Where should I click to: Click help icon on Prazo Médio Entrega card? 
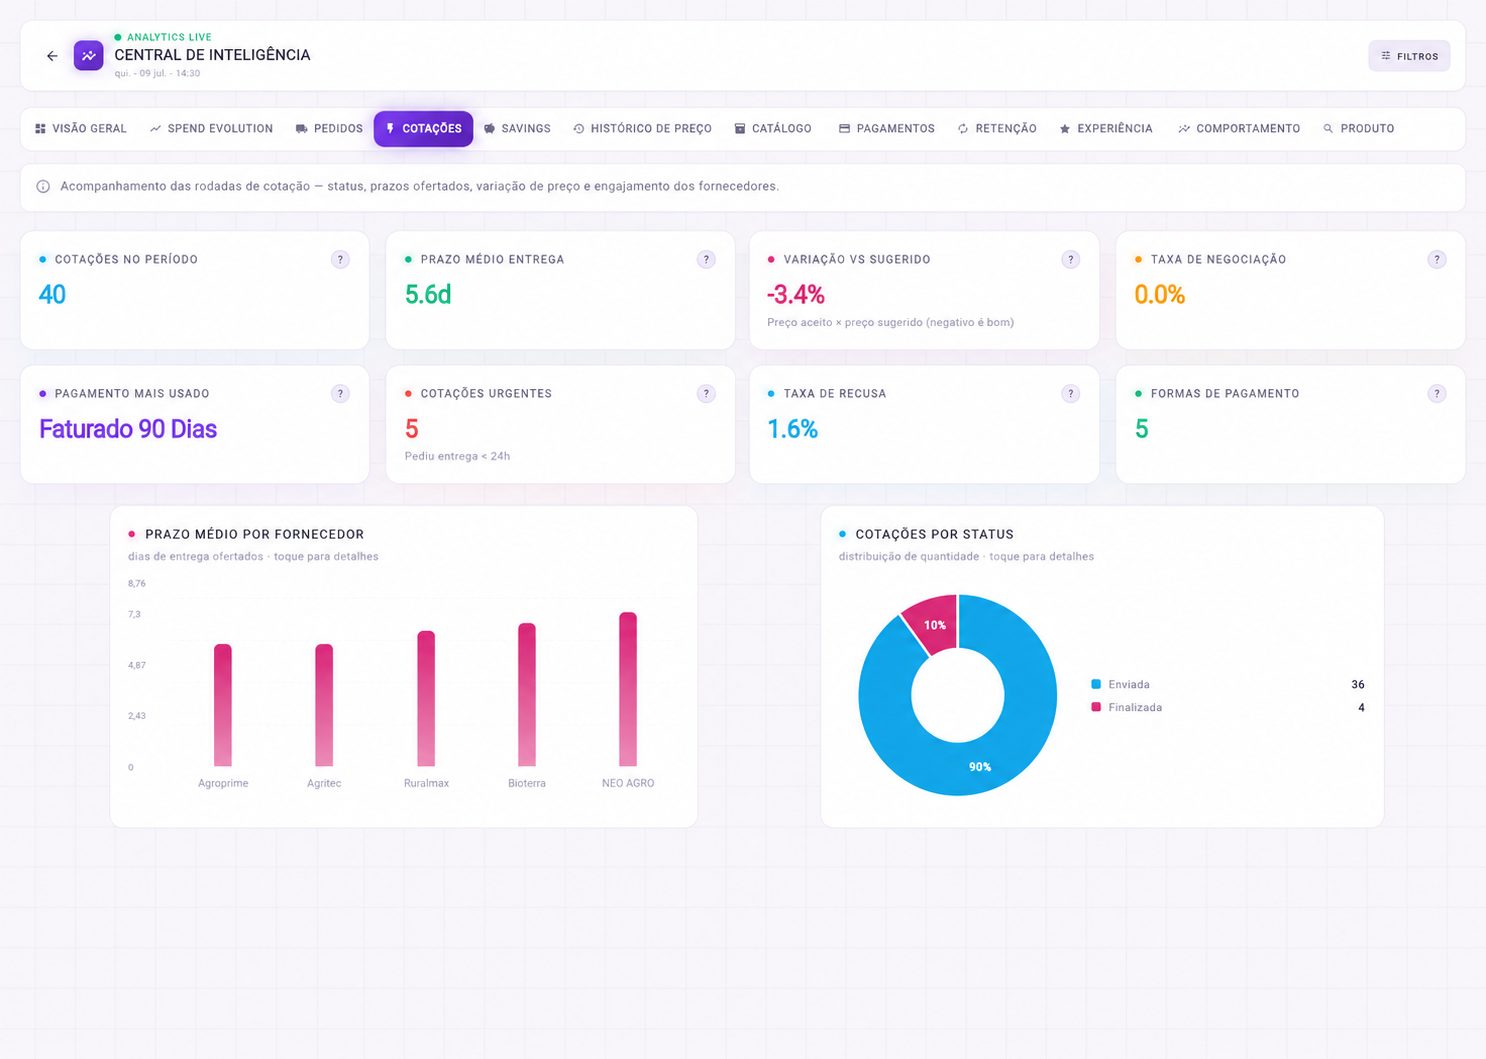[x=706, y=260]
